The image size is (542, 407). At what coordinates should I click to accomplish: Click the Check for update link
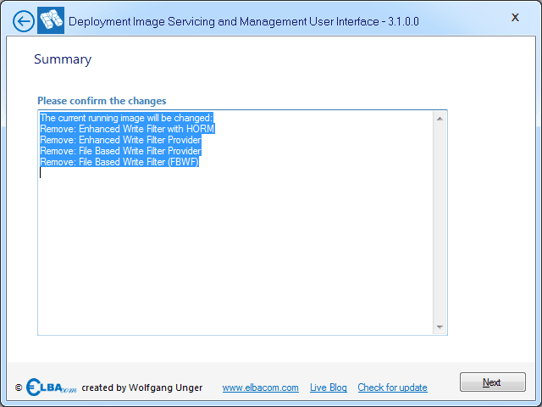tap(392, 388)
